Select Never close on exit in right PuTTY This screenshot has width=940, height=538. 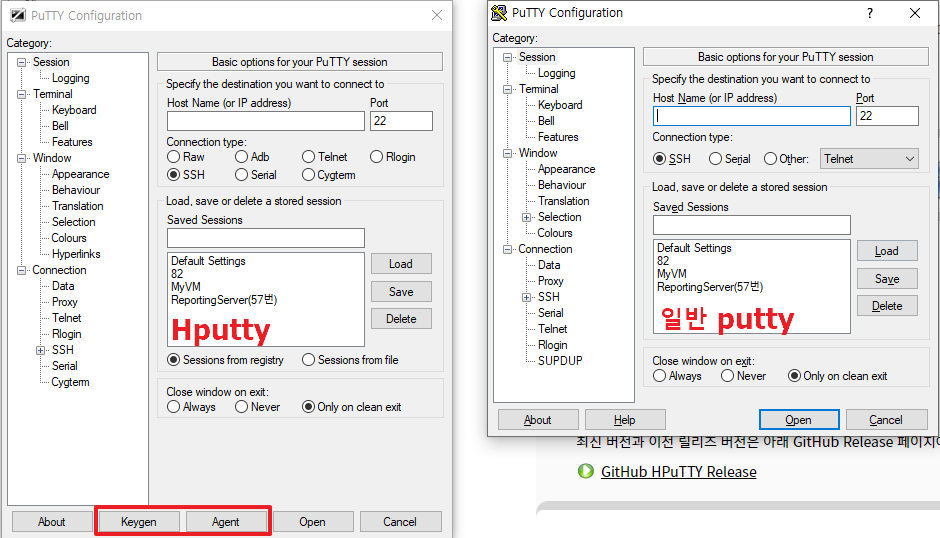pyautogui.click(x=727, y=375)
